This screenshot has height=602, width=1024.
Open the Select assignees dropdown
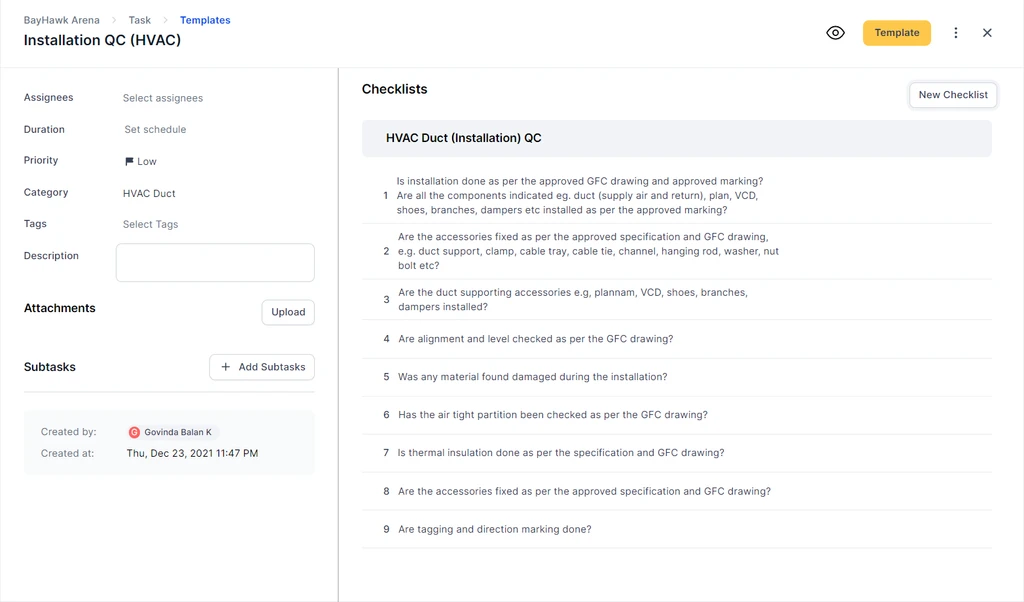click(163, 98)
